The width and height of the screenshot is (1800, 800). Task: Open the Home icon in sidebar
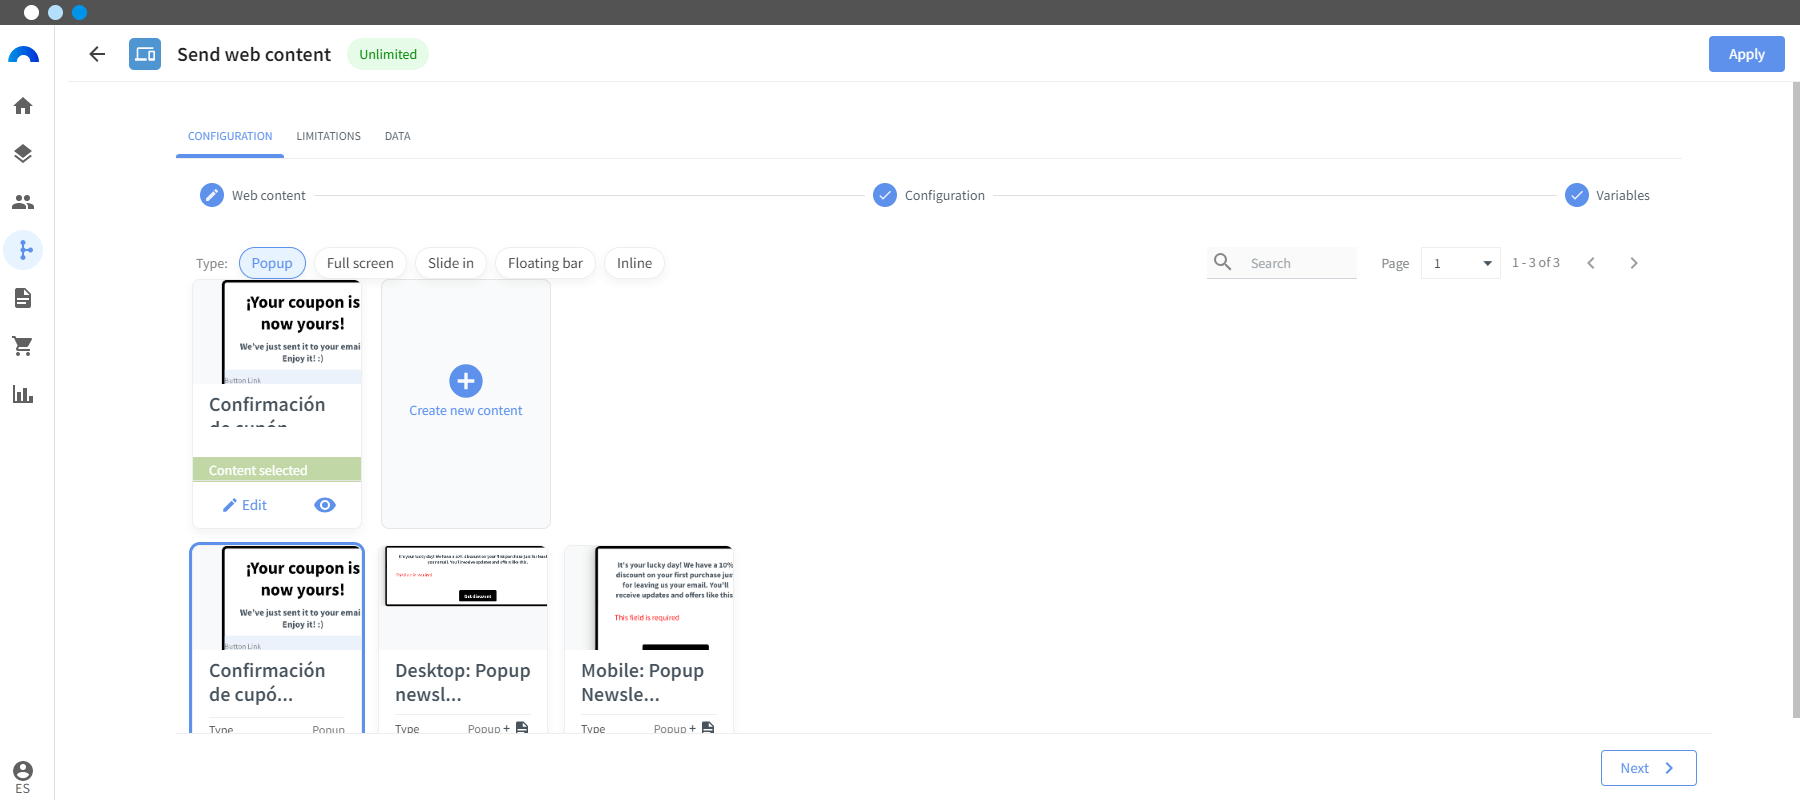[x=23, y=106]
